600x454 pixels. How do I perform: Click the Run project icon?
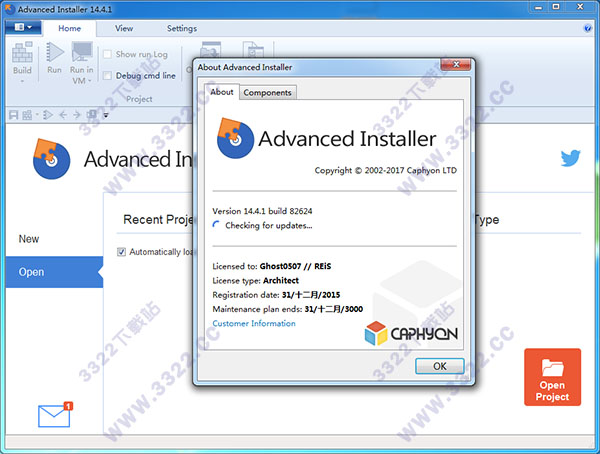55,52
